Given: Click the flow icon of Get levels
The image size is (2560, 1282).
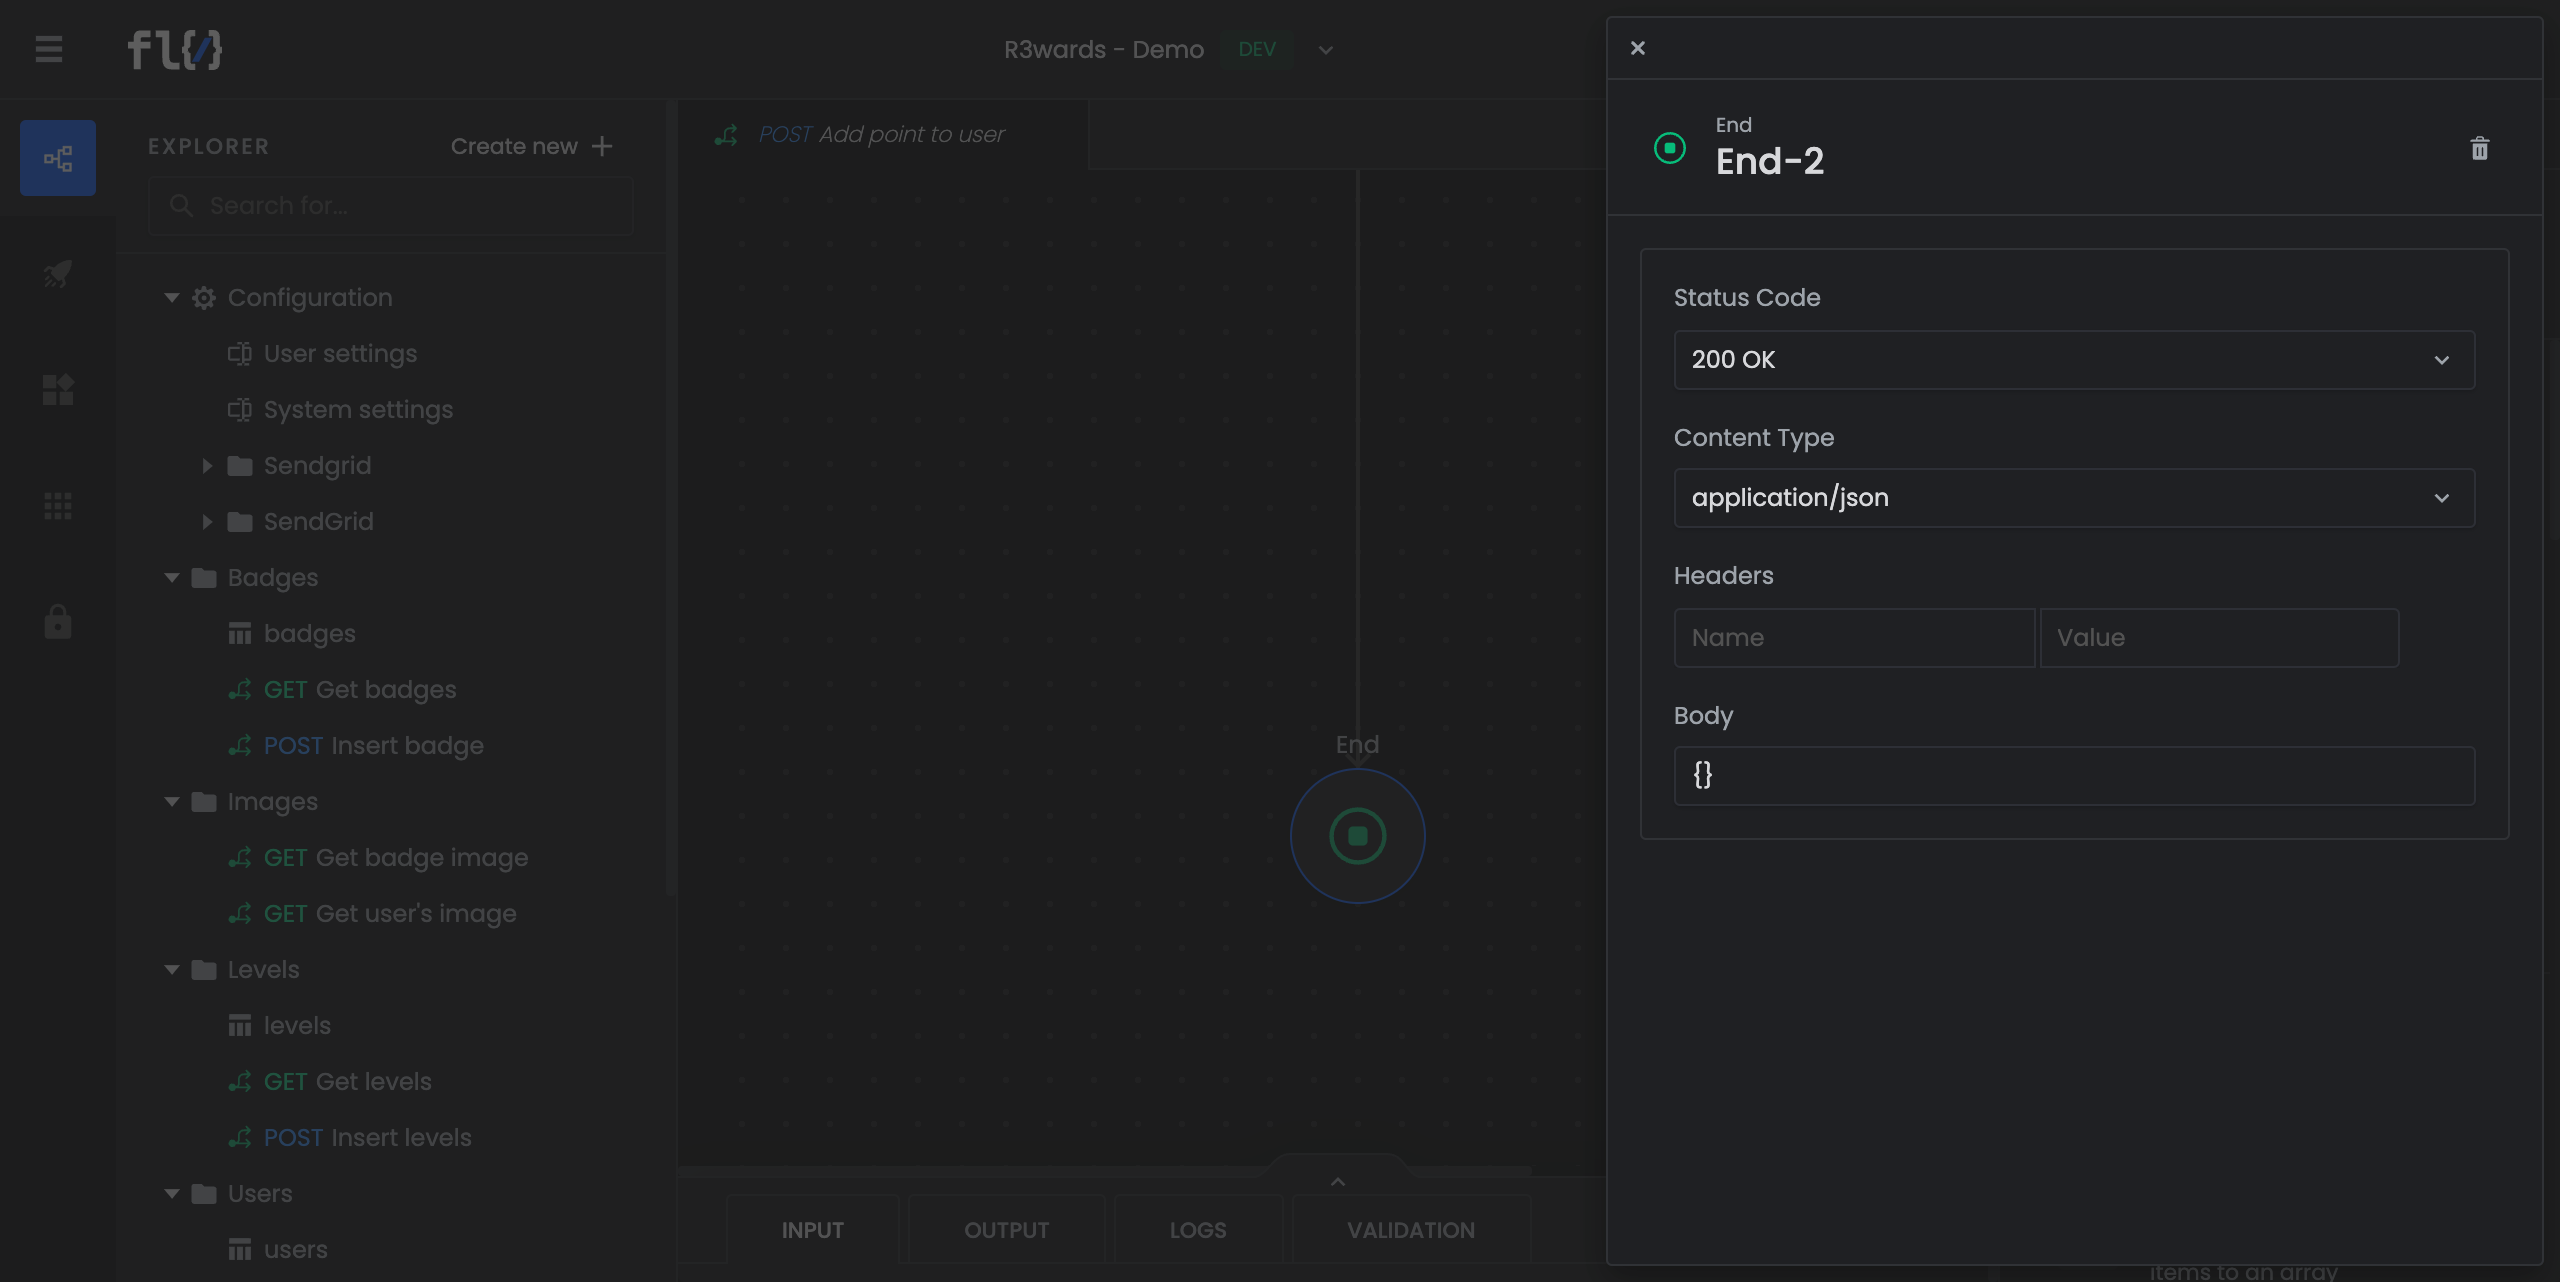Looking at the screenshot, I should (240, 1082).
